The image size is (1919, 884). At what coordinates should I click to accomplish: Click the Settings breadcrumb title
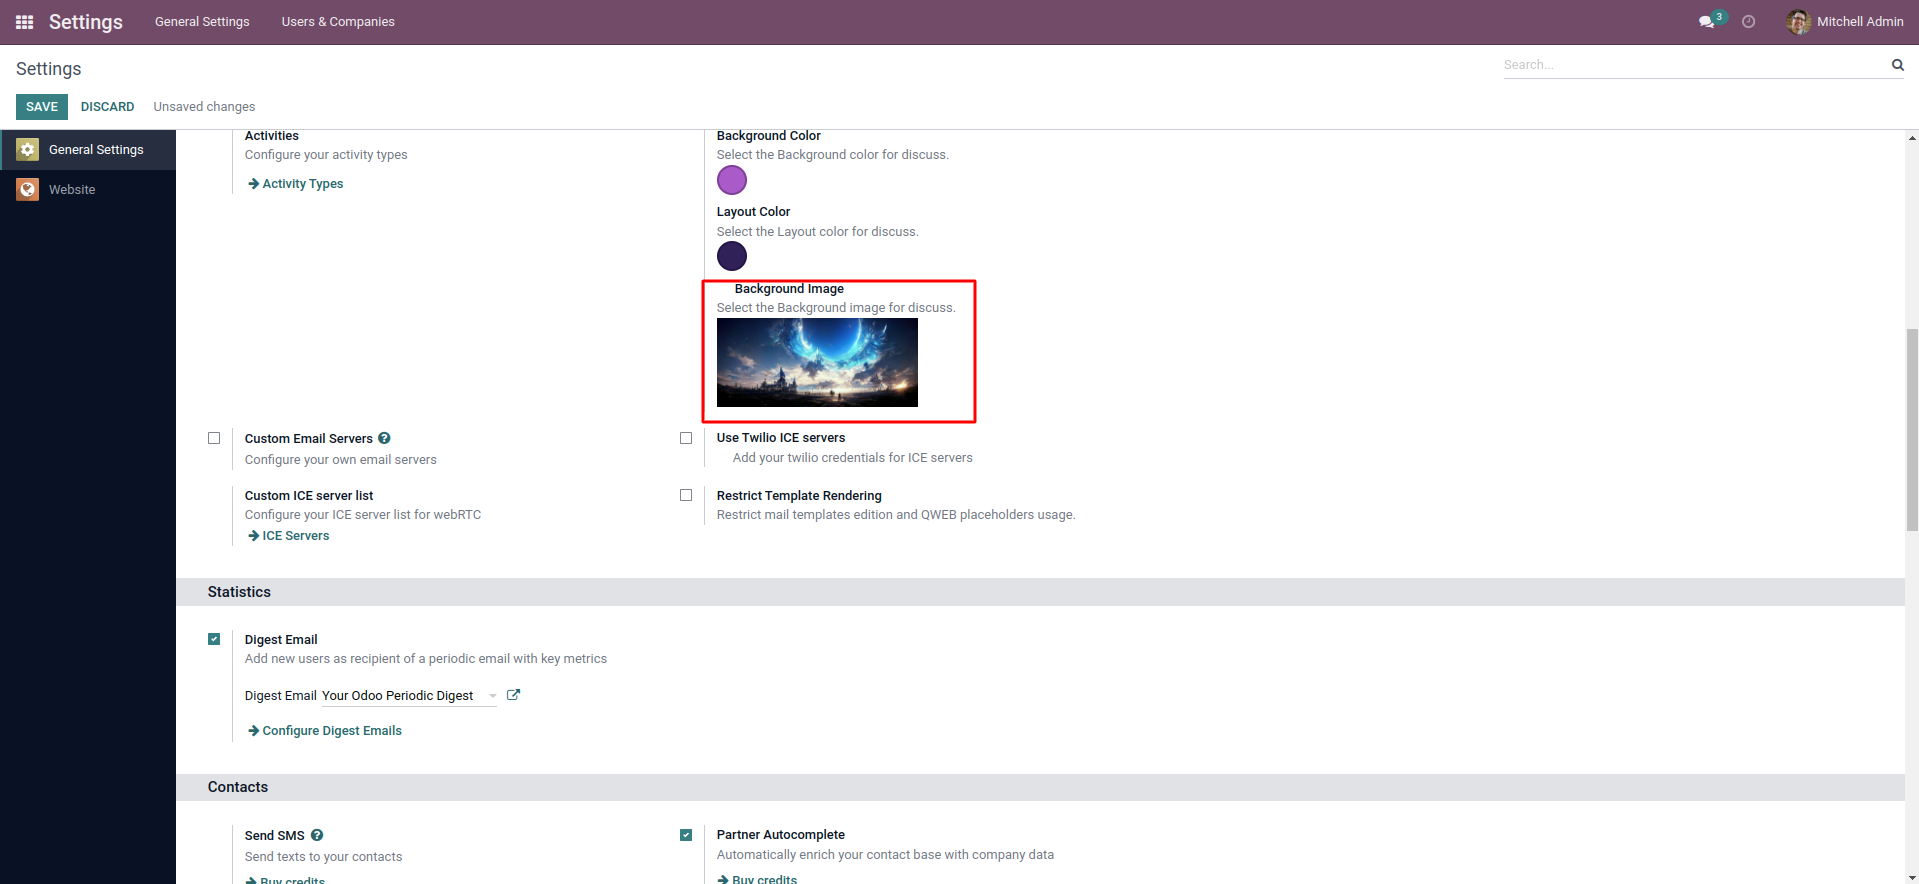click(x=49, y=69)
